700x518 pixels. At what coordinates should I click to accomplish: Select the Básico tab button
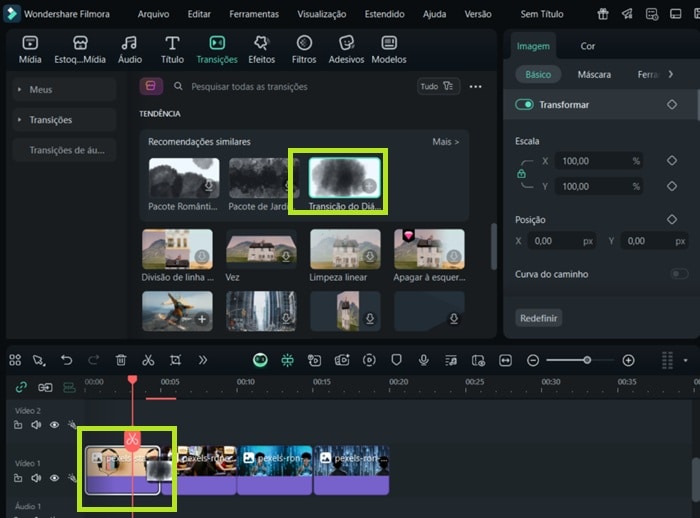click(538, 75)
